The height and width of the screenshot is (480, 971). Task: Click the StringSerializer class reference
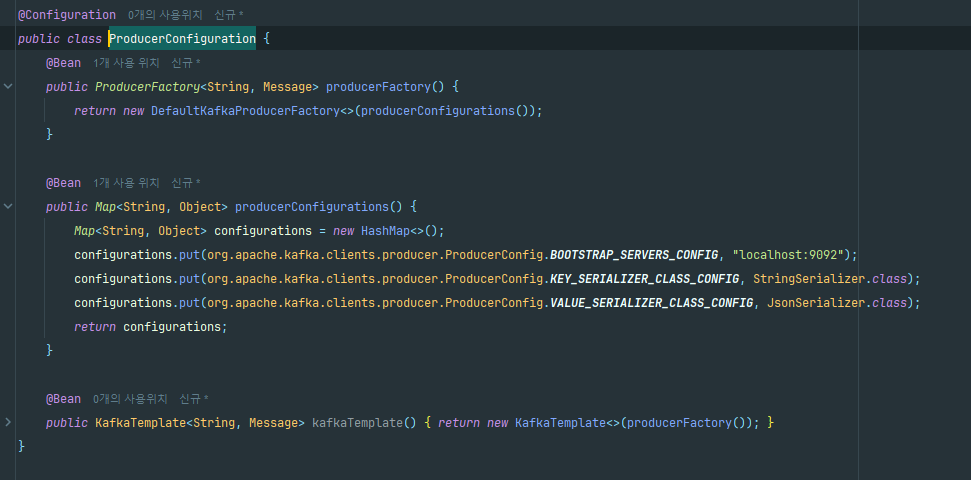click(809, 279)
